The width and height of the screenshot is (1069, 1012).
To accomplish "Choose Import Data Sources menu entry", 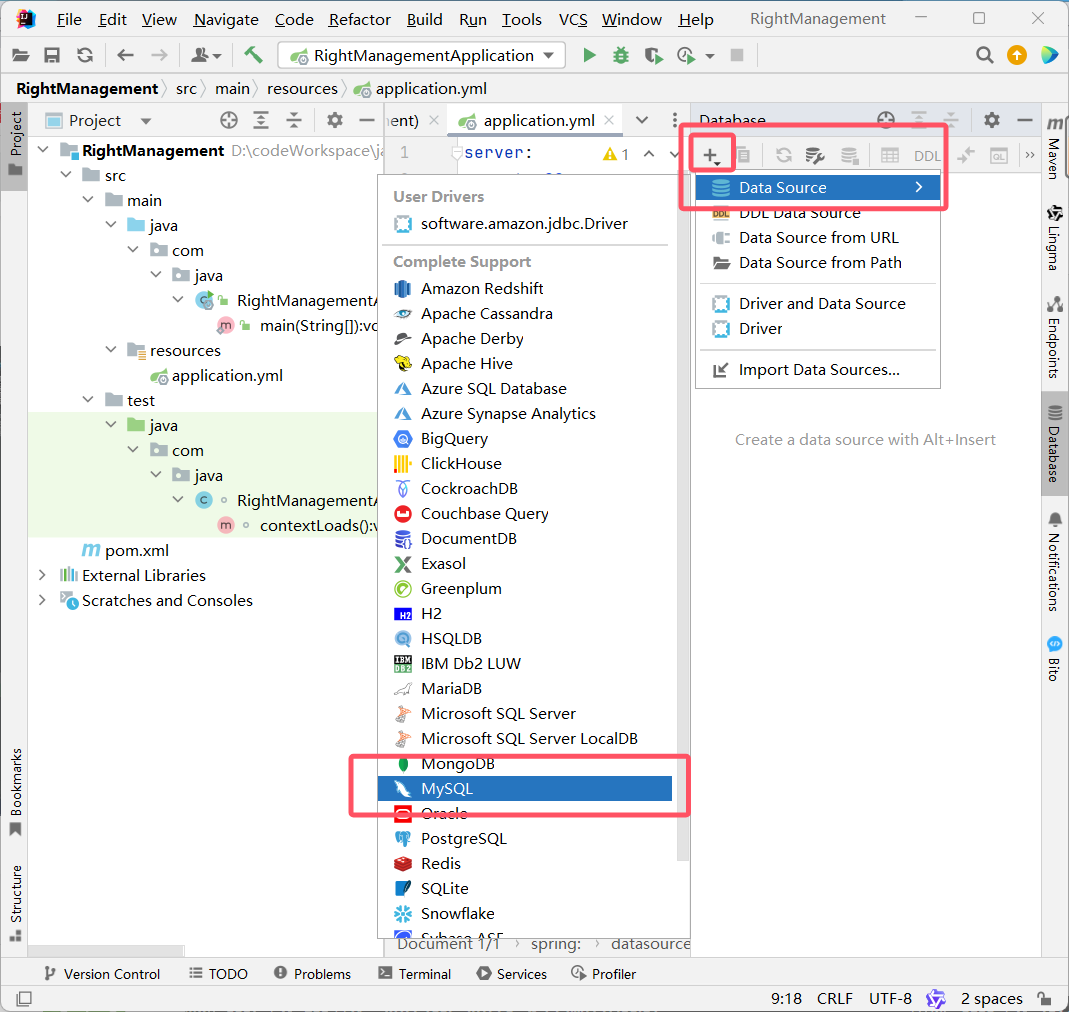I will click(x=818, y=370).
